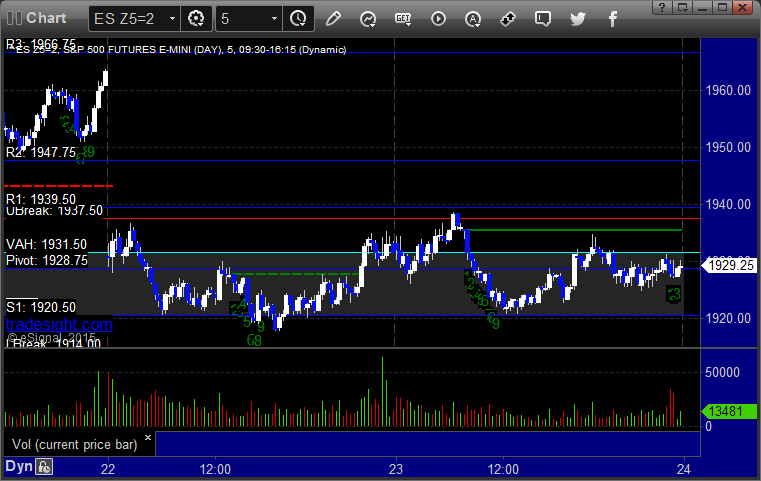The height and width of the screenshot is (481, 761).
Task: Click the Chart window grip icon
Action: pos(14,18)
